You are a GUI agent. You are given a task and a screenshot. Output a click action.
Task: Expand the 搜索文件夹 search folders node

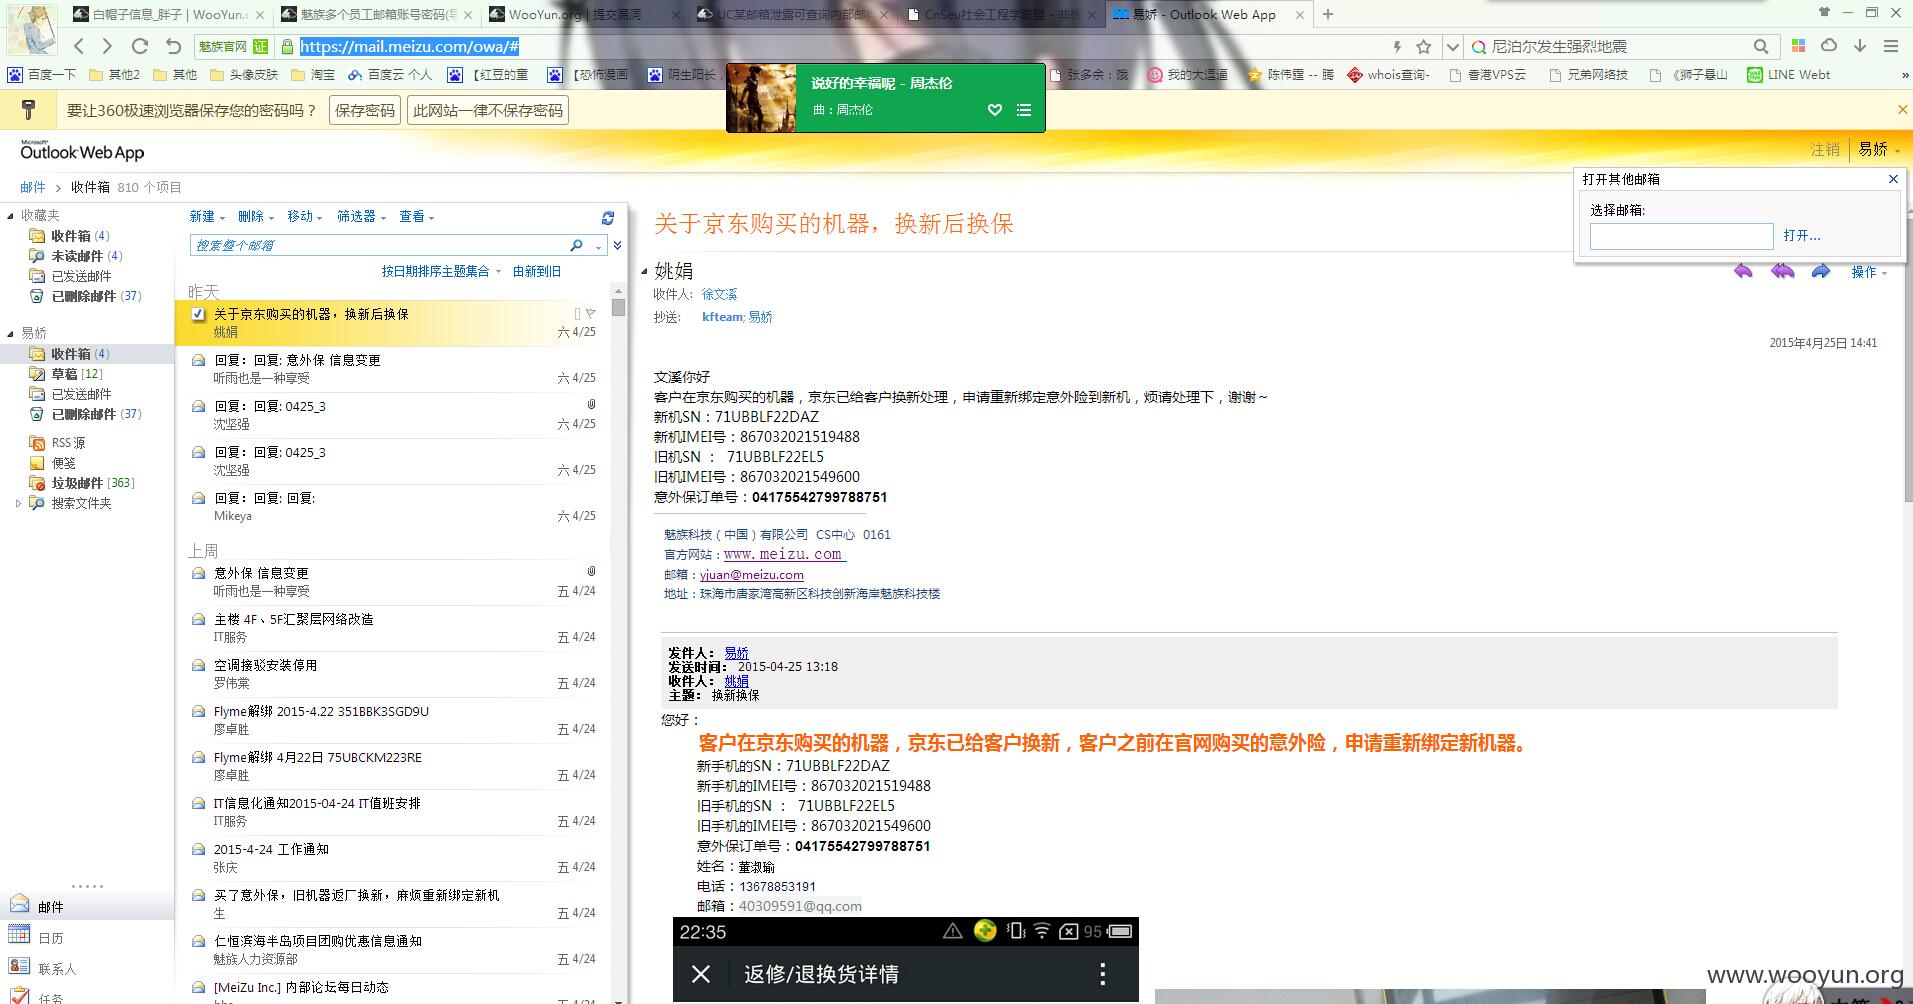[18, 503]
